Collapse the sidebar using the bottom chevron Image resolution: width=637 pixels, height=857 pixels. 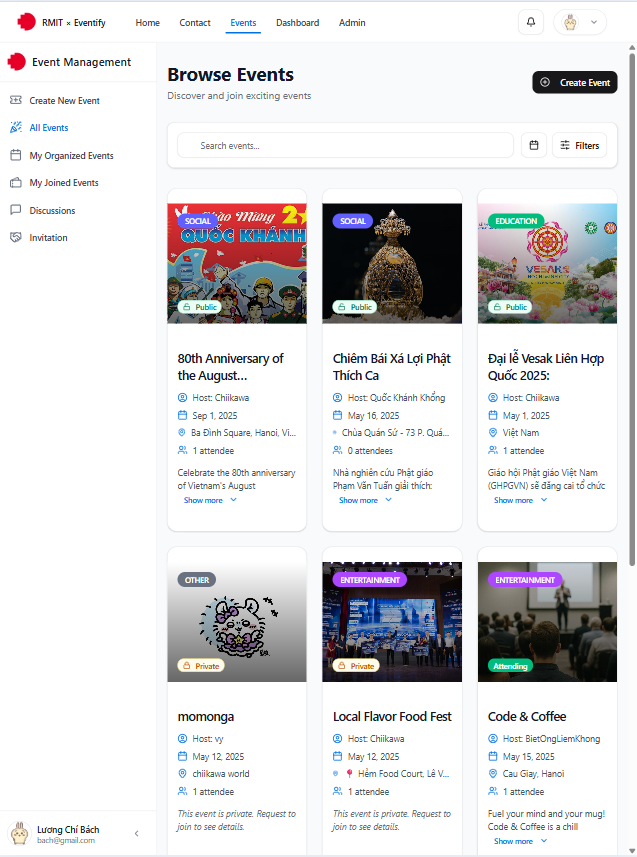137,834
